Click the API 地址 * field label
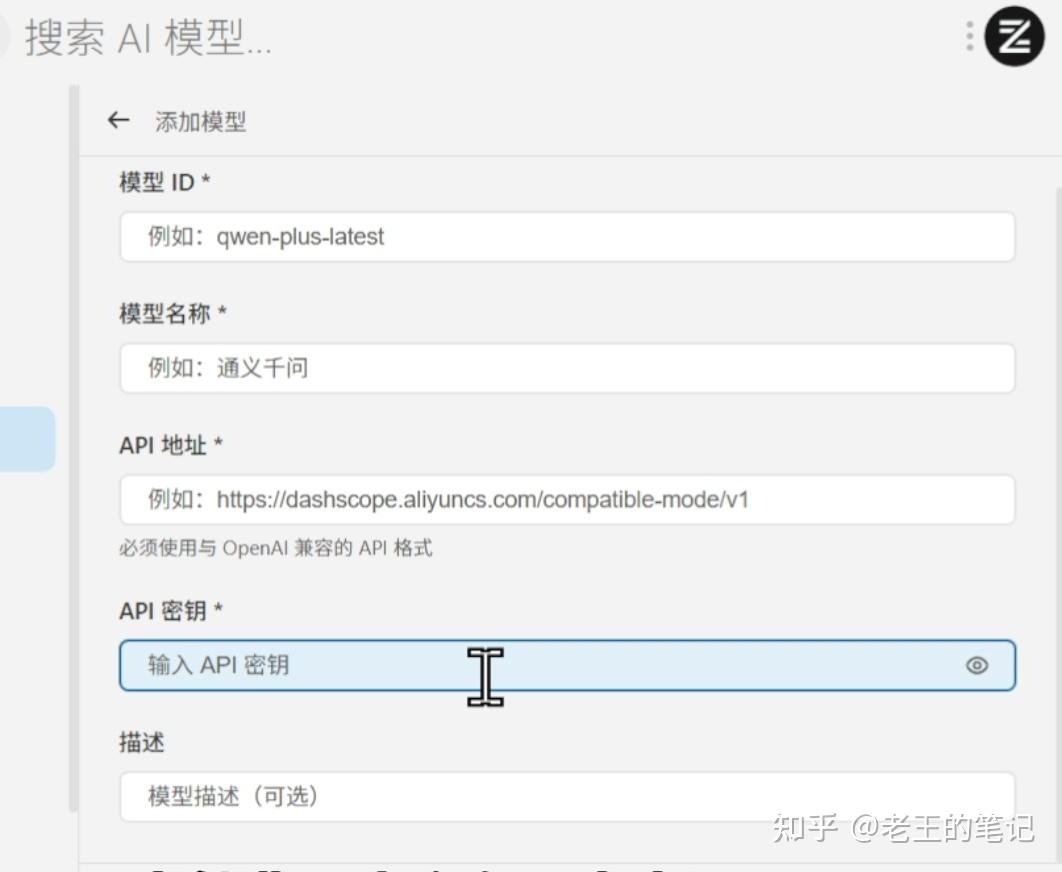The image size is (1062, 872). pyautogui.click(x=171, y=445)
